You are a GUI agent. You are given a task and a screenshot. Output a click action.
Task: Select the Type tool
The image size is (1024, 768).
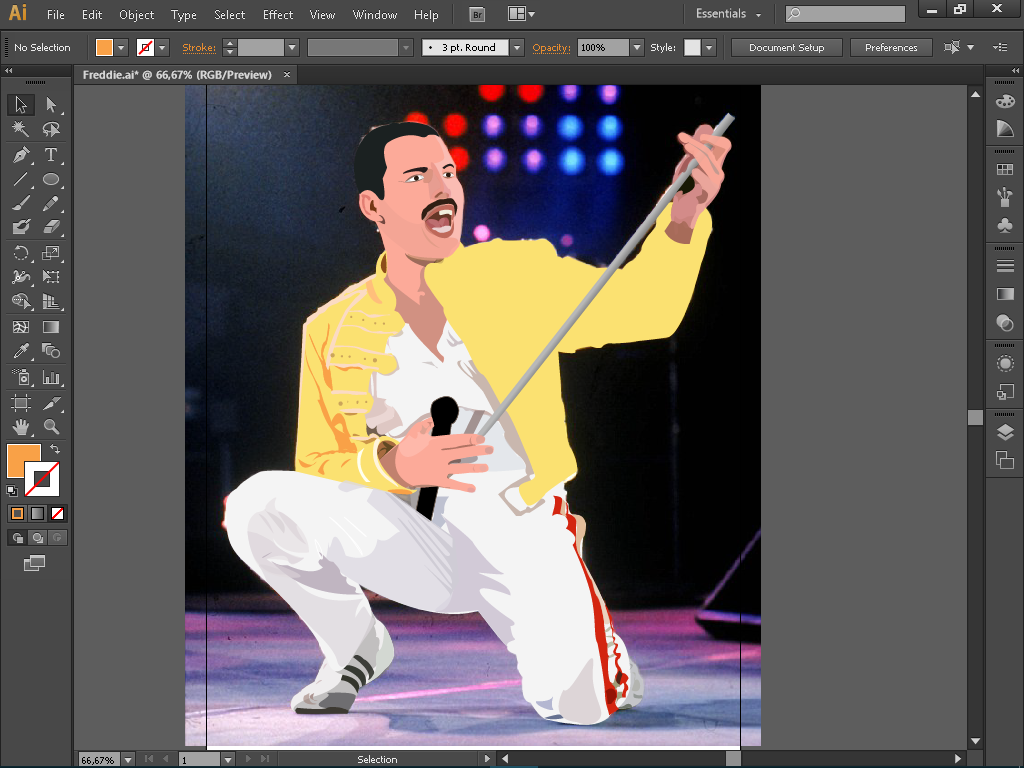pyautogui.click(x=51, y=155)
